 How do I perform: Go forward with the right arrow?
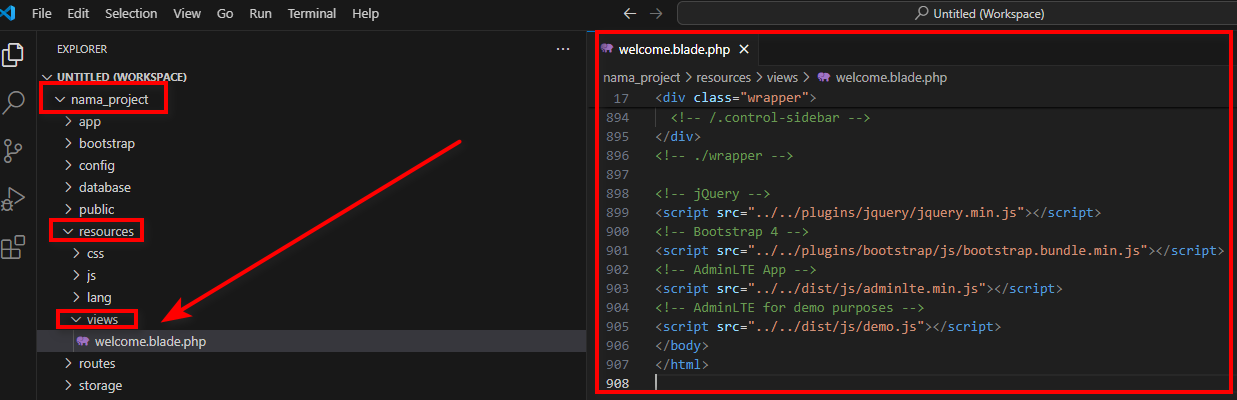(656, 14)
